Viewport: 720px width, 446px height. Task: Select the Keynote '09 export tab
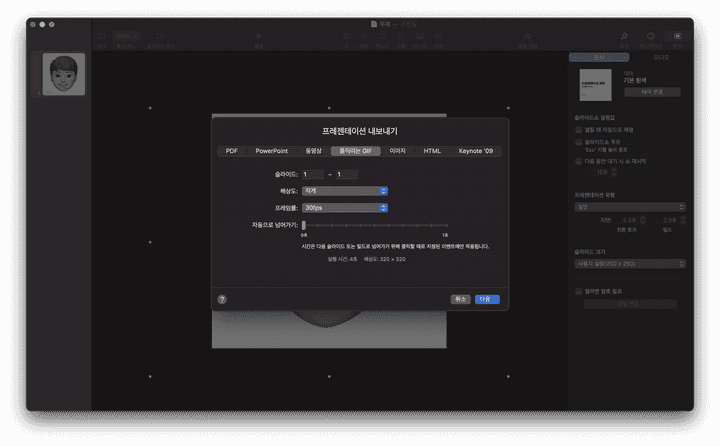475,151
